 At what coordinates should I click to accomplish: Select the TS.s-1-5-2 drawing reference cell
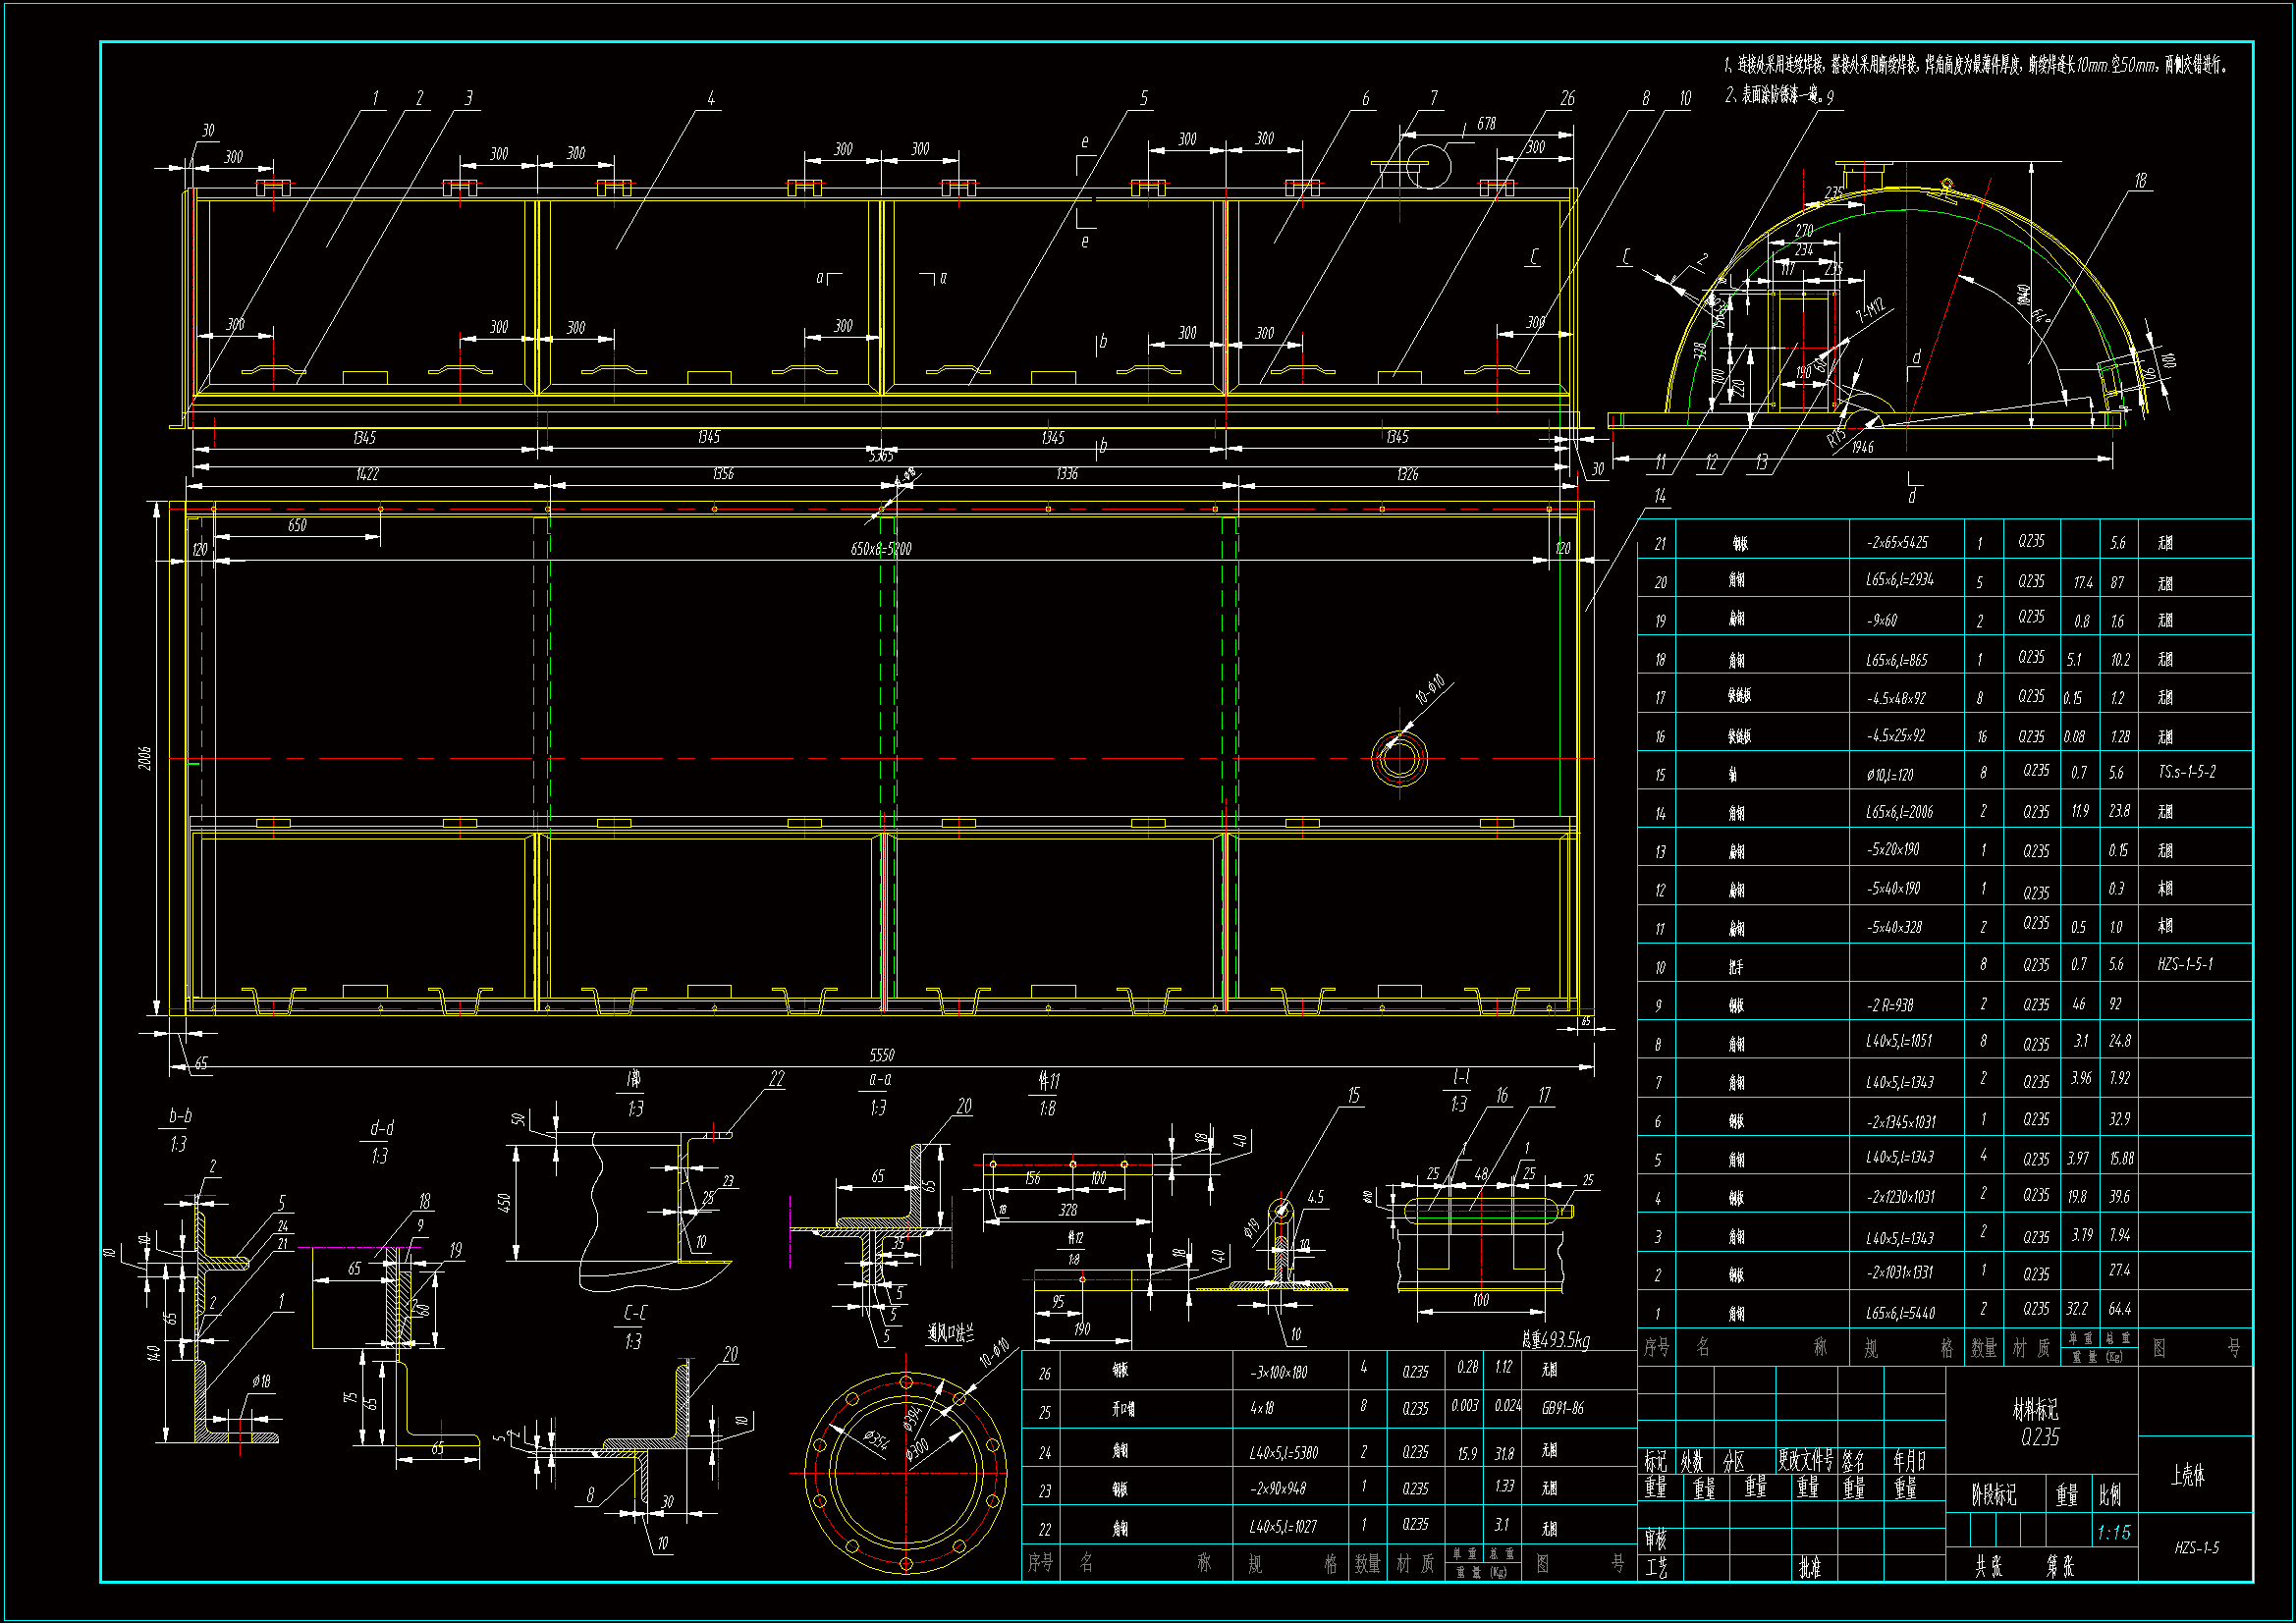point(2186,772)
